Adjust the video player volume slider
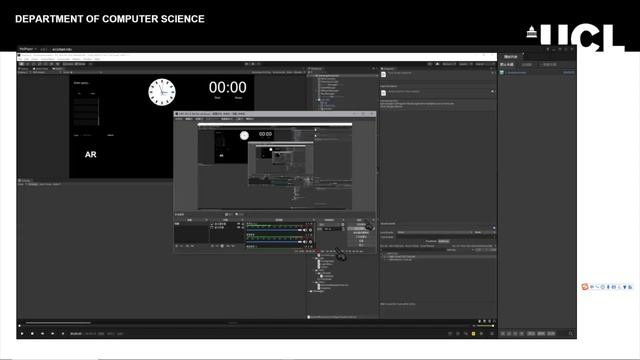This screenshot has width=640, height=360. (x=486, y=326)
